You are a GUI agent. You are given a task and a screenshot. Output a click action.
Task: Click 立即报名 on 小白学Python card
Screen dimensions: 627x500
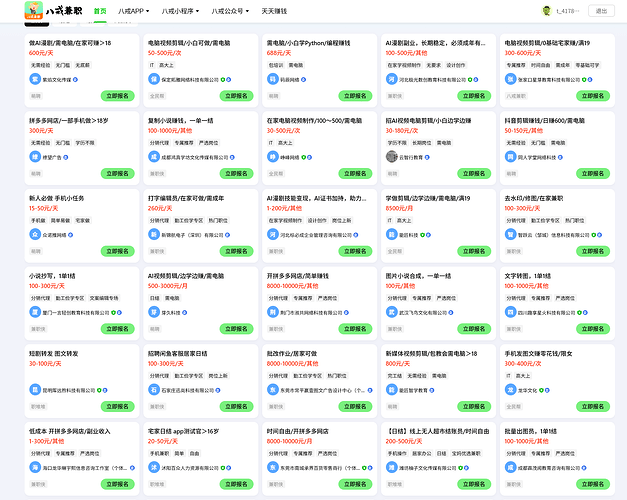click(x=355, y=96)
